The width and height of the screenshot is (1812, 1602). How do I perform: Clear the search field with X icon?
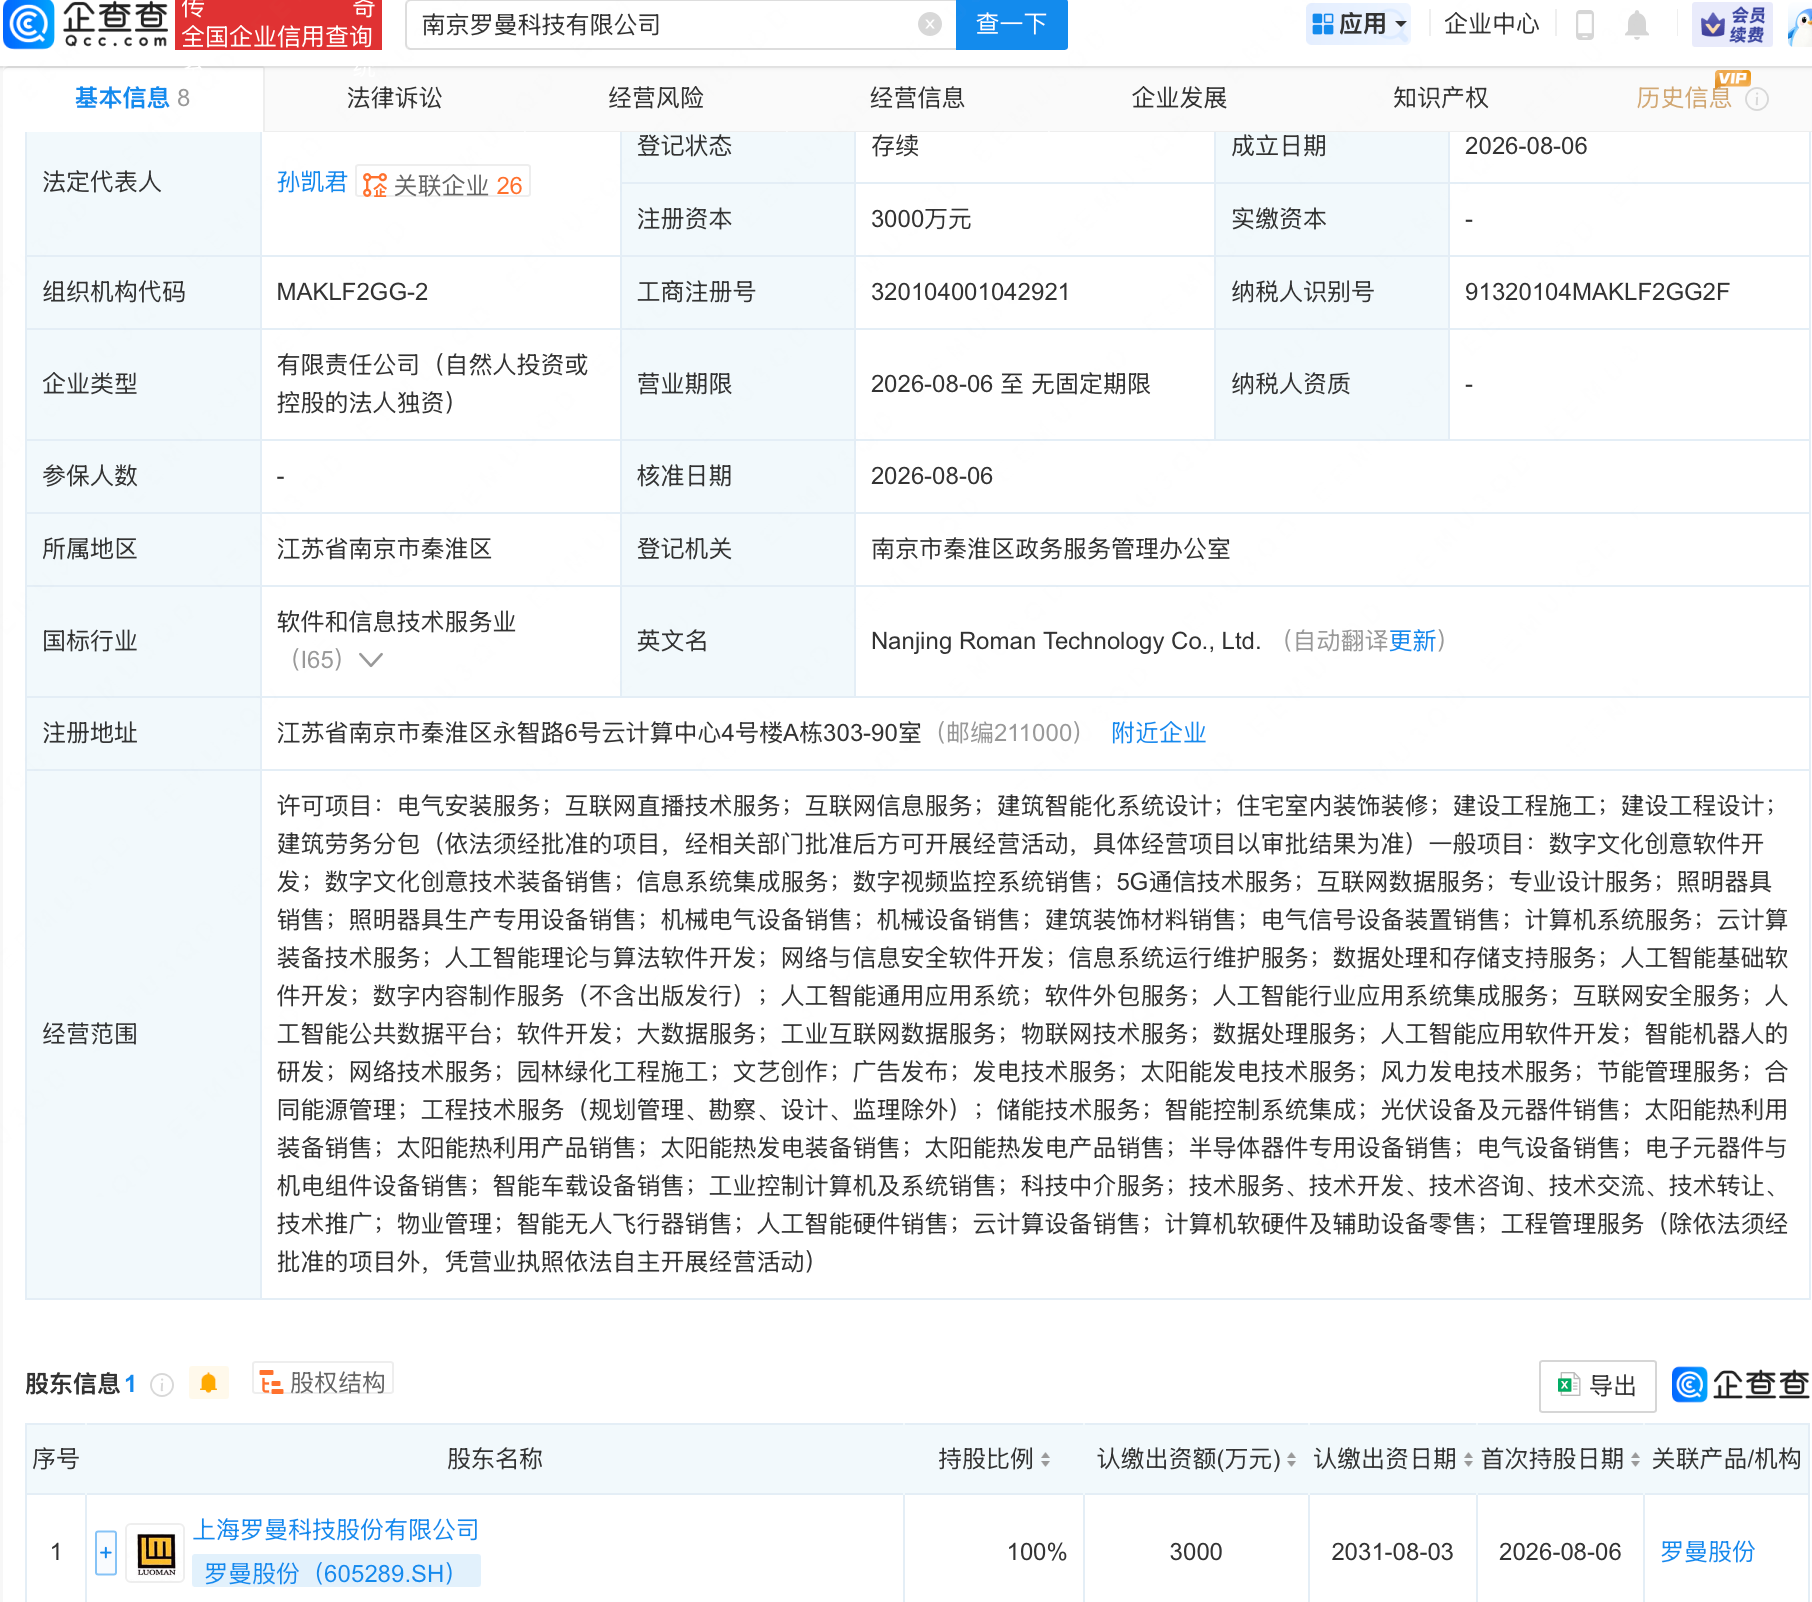[930, 24]
